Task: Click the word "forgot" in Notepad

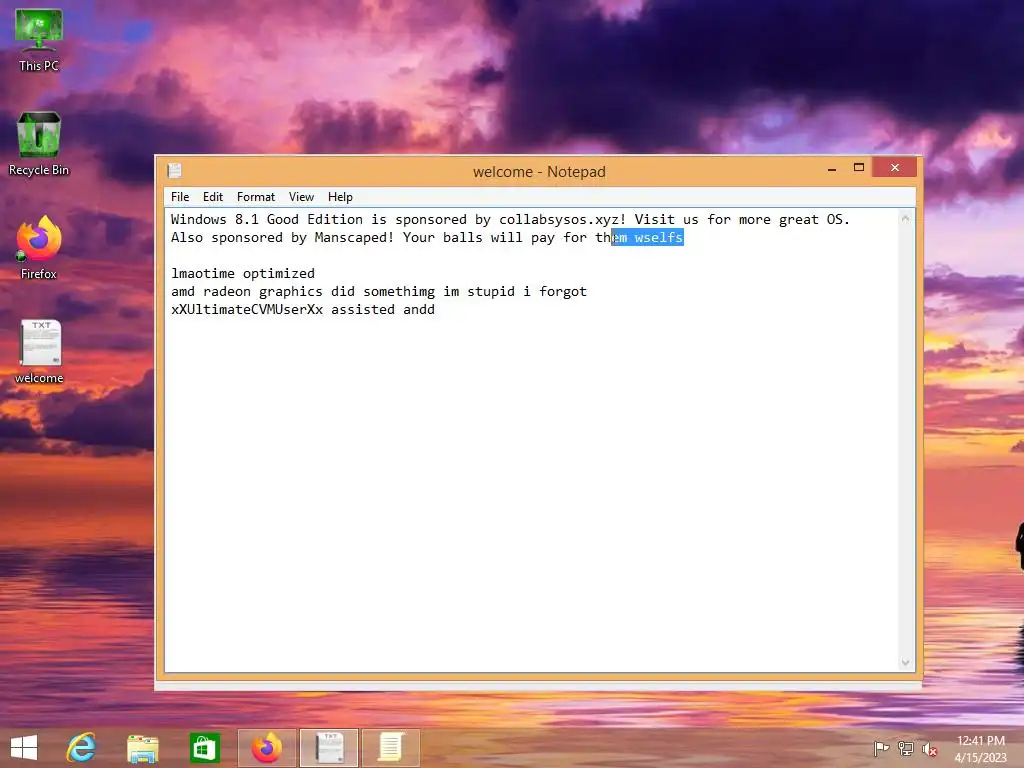Action: click(563, 291)
